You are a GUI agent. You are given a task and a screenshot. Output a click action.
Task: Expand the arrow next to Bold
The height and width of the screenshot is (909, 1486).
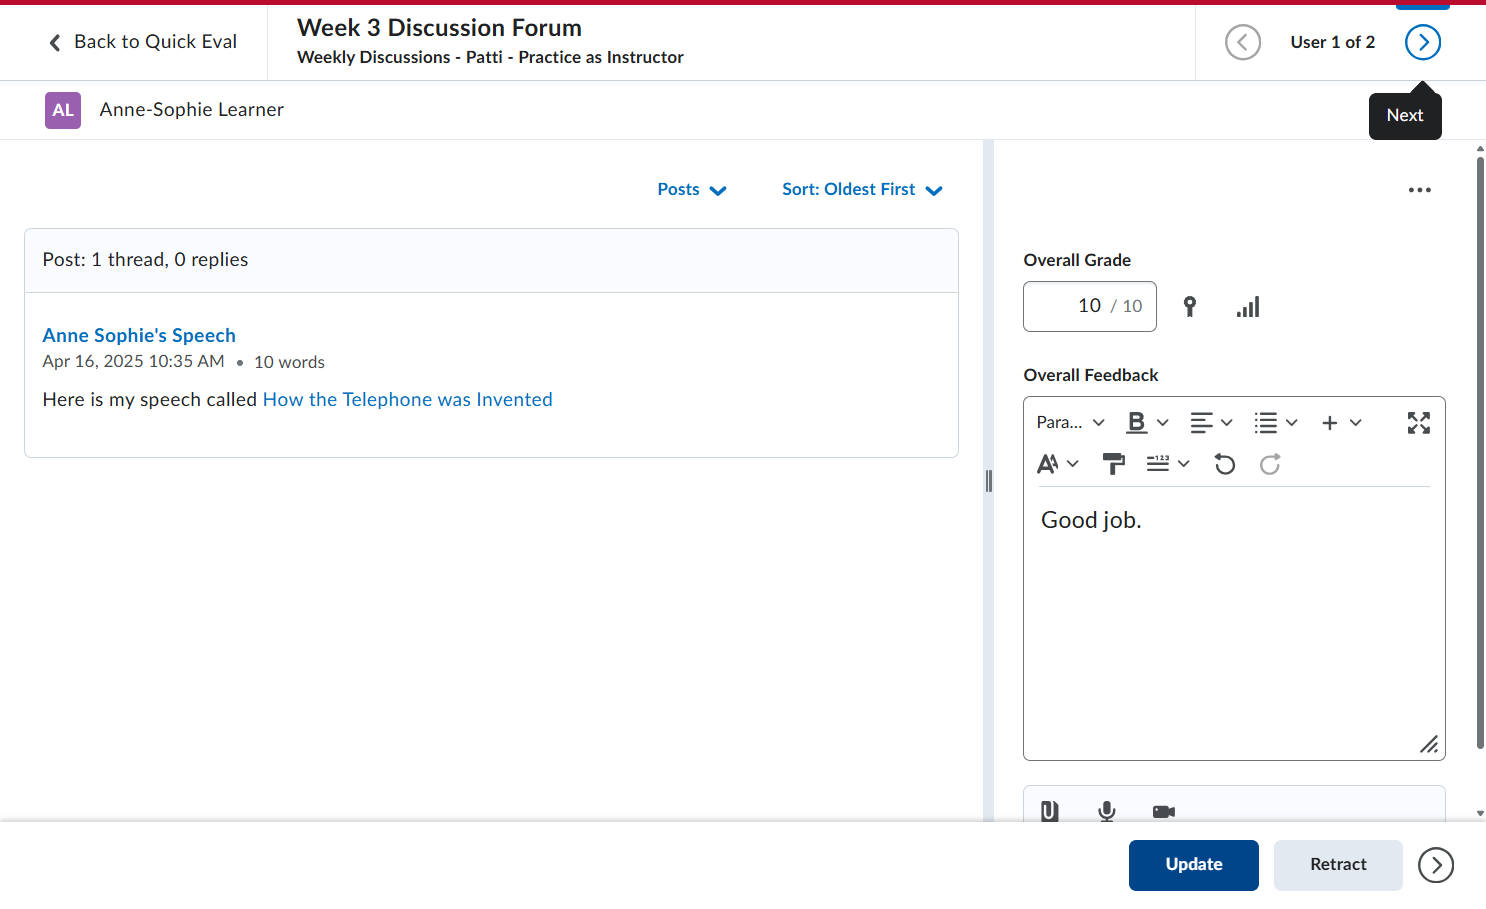(1163, 423)
